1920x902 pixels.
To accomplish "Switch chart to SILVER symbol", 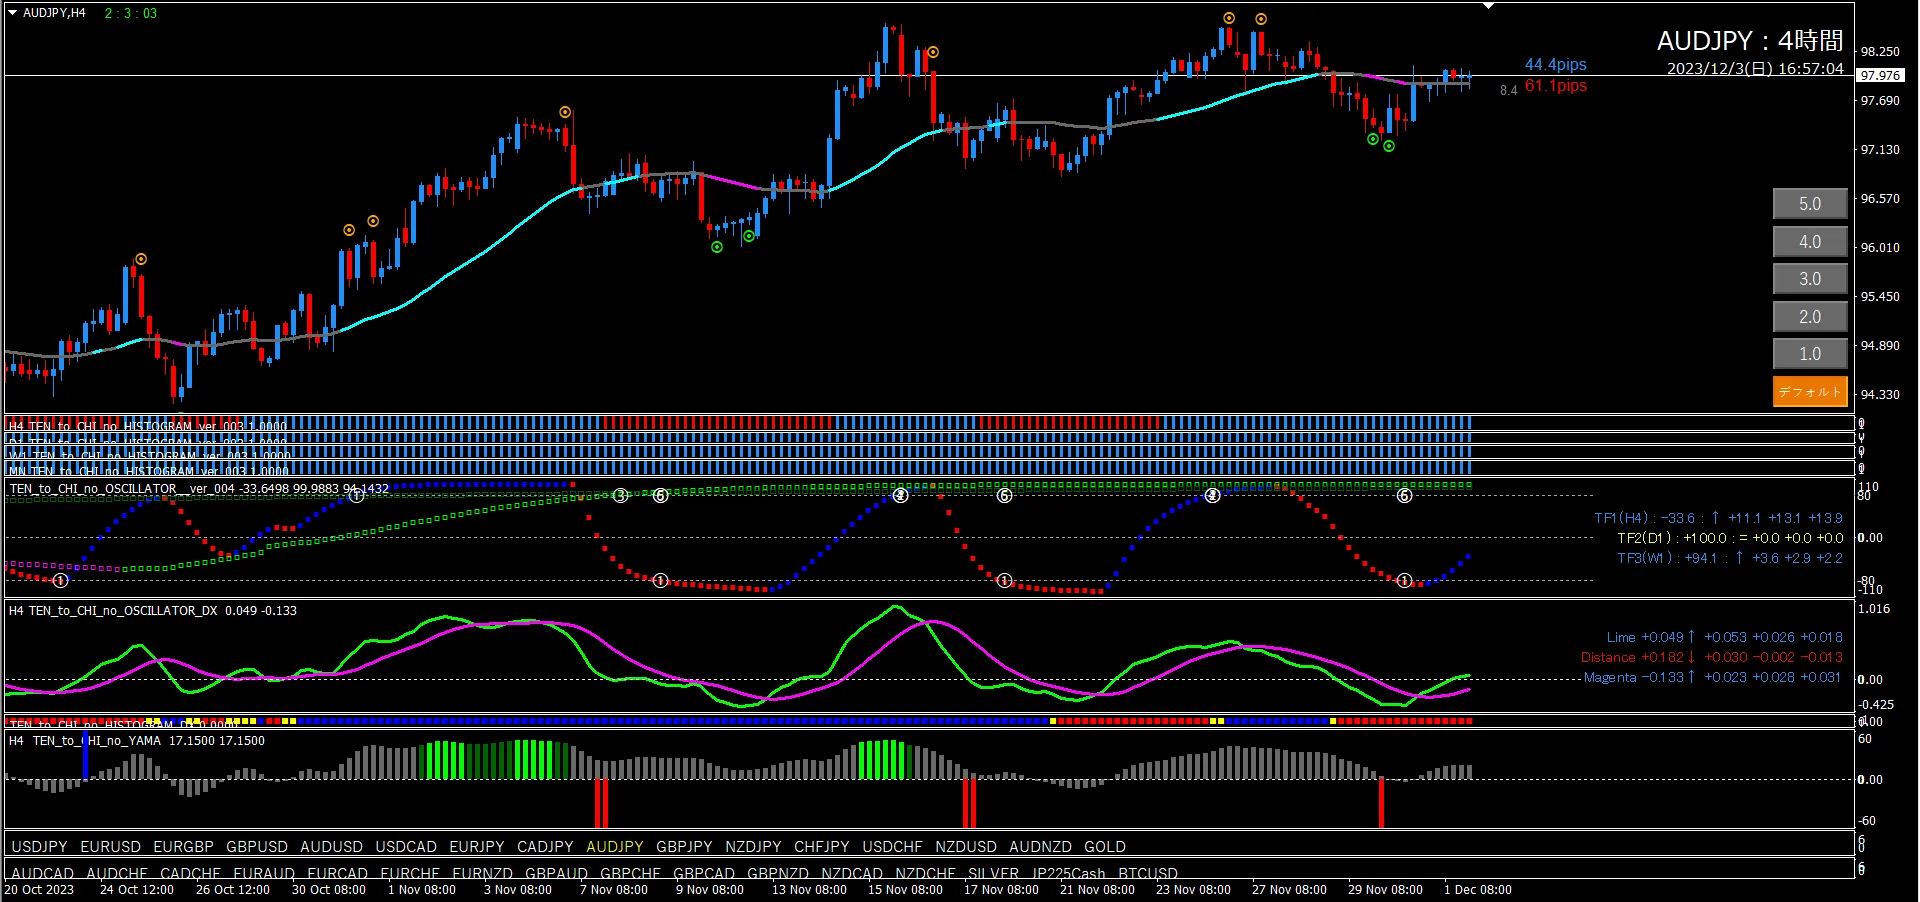I will (994, 874).
